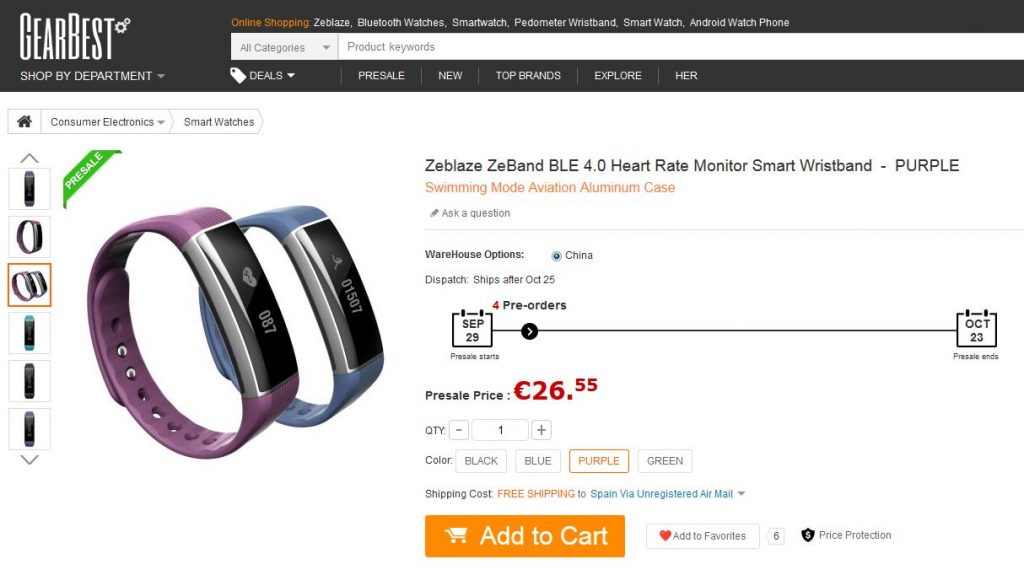The image size is (1024, 575).
Task: Select the BLUE color swatch option
Action: tap(538, 461)
